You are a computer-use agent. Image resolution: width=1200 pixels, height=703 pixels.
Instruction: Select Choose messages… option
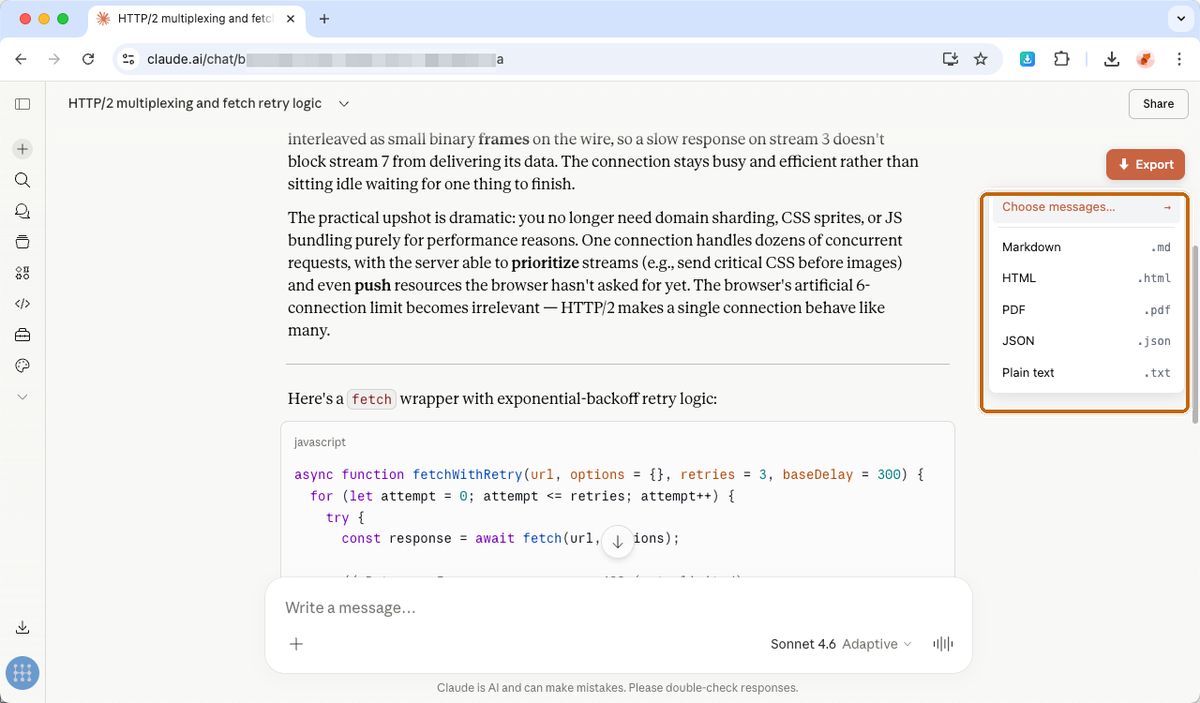pos(1085,207)
